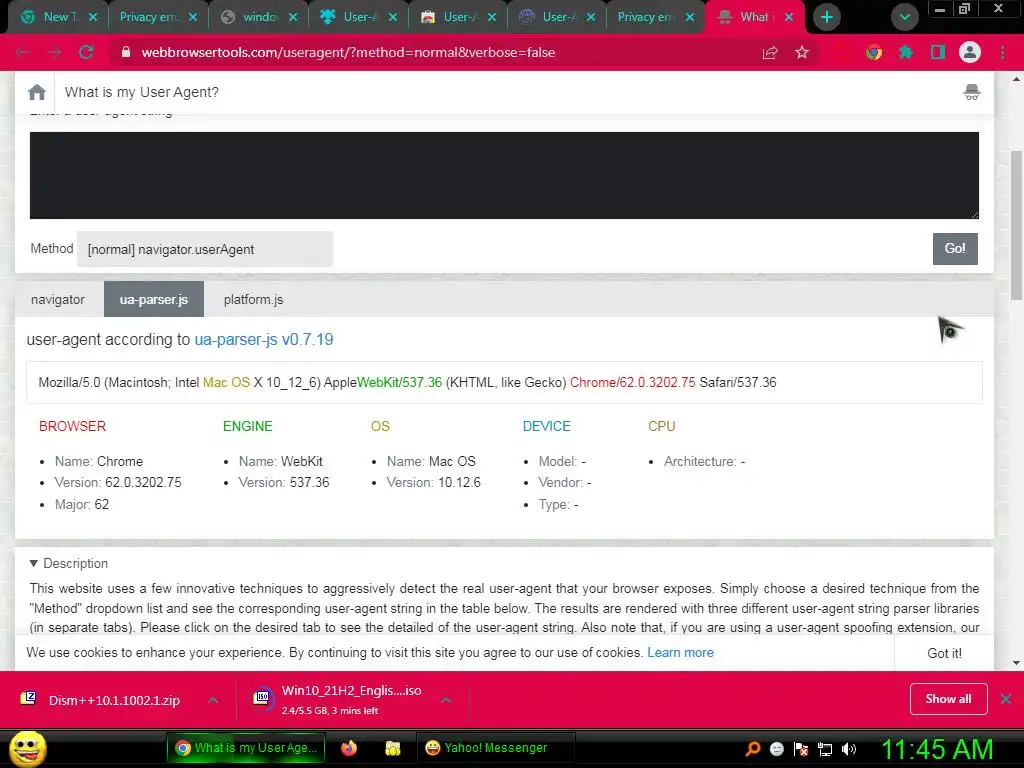The image size is (1024, 768).
Task: Open the Chrome-colored extension icon in the toolbar
Action: coord(874,52)
